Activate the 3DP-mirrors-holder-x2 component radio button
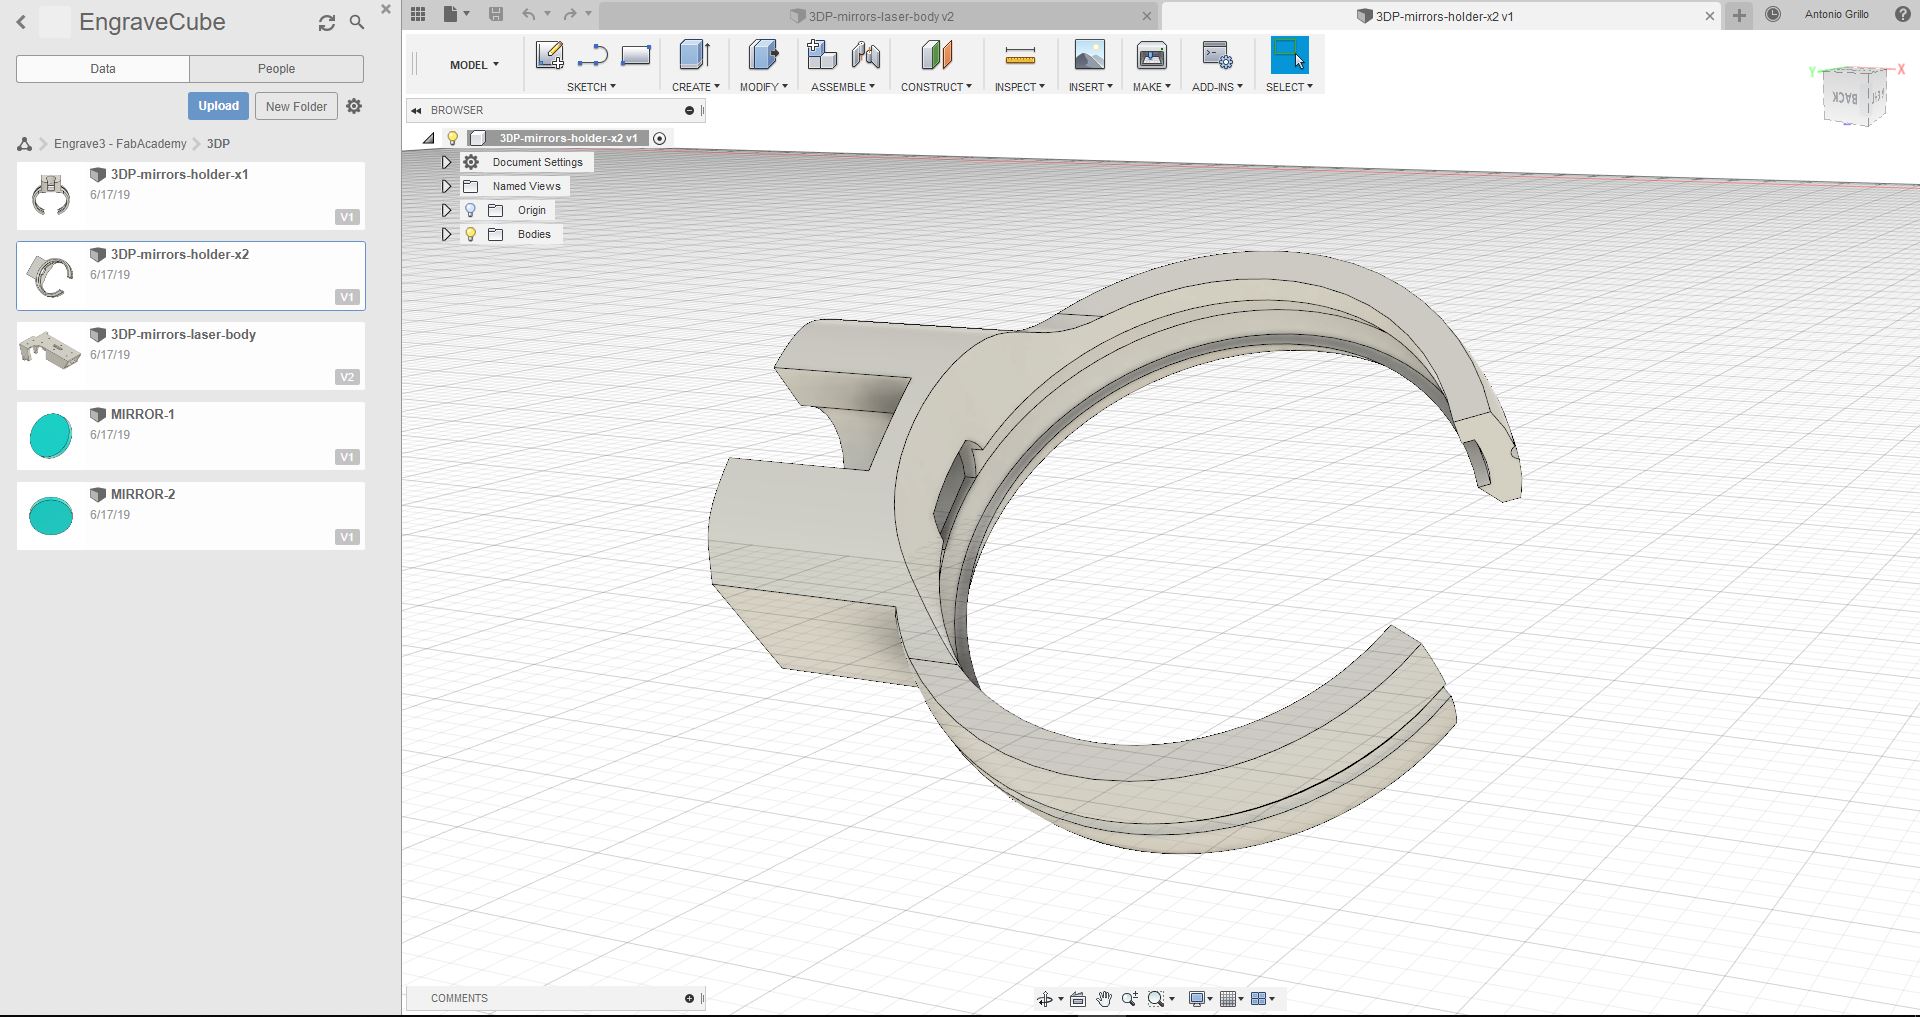The width and height of the screenshot is (1920, 1017). point(659,139)
